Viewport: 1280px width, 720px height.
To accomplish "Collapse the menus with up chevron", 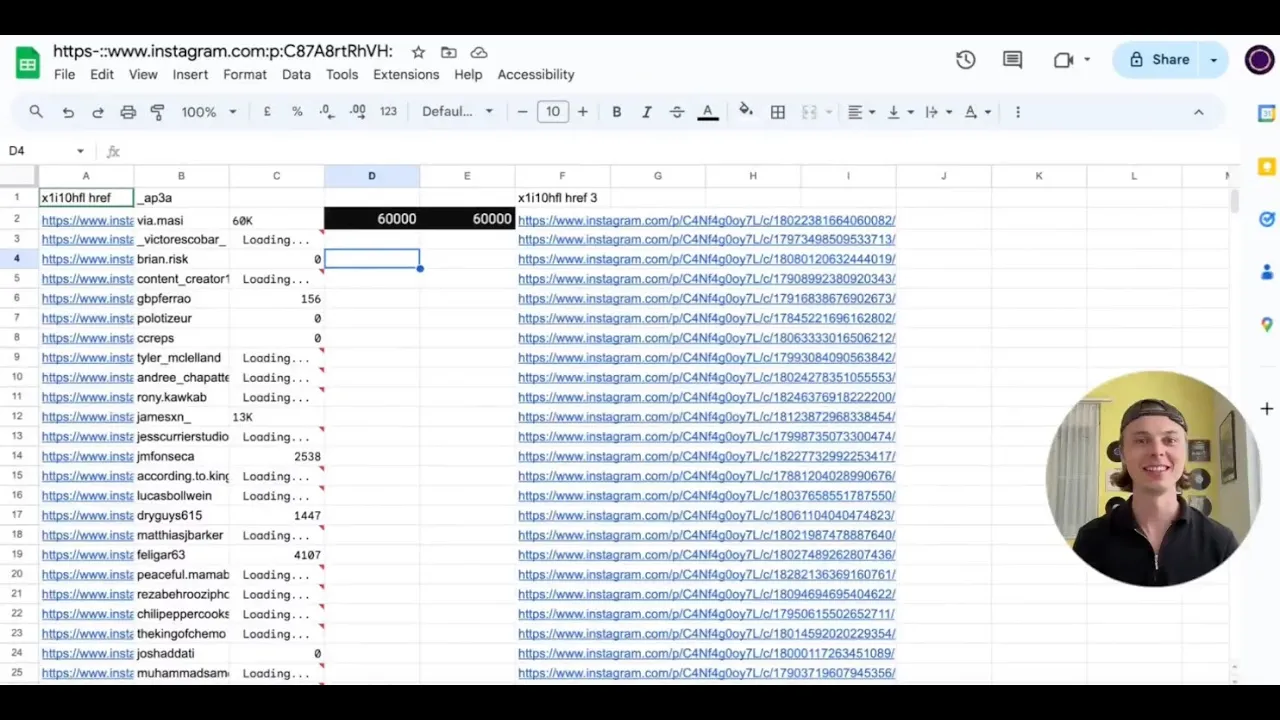I will point(1199,112).
